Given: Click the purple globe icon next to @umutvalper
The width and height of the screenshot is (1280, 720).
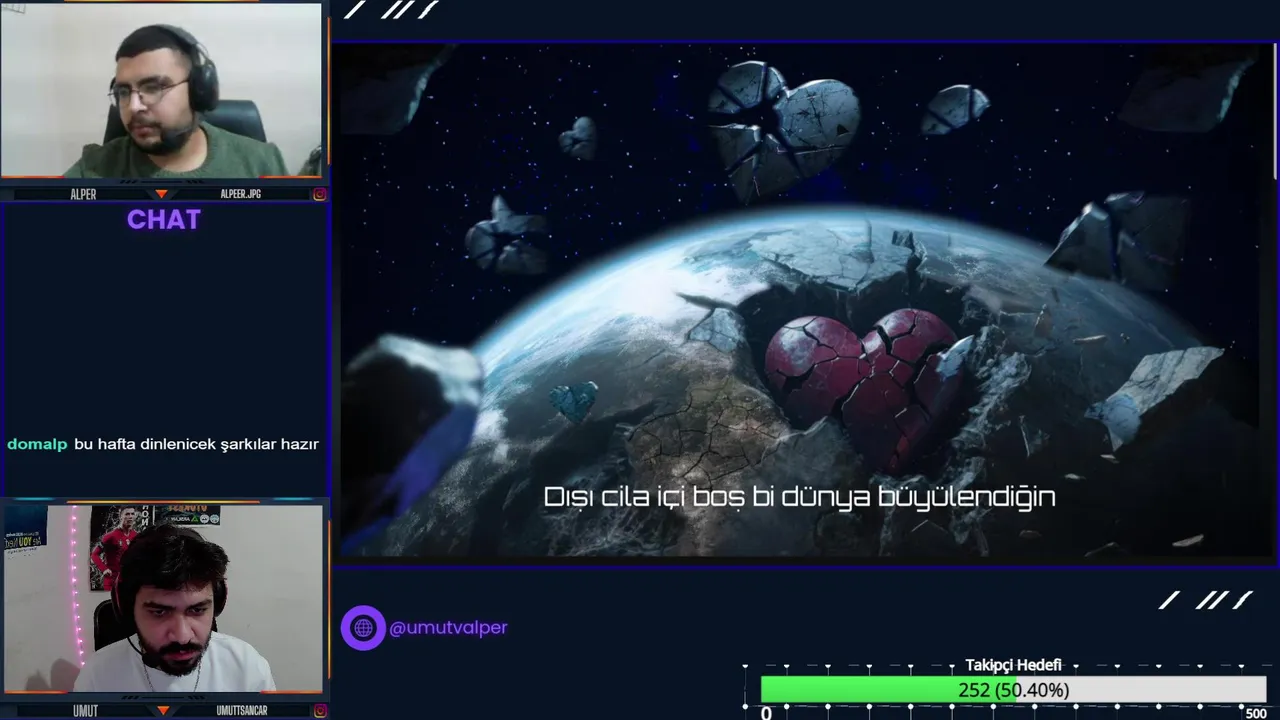Looking at the screenshot, I should click(363, 628).
